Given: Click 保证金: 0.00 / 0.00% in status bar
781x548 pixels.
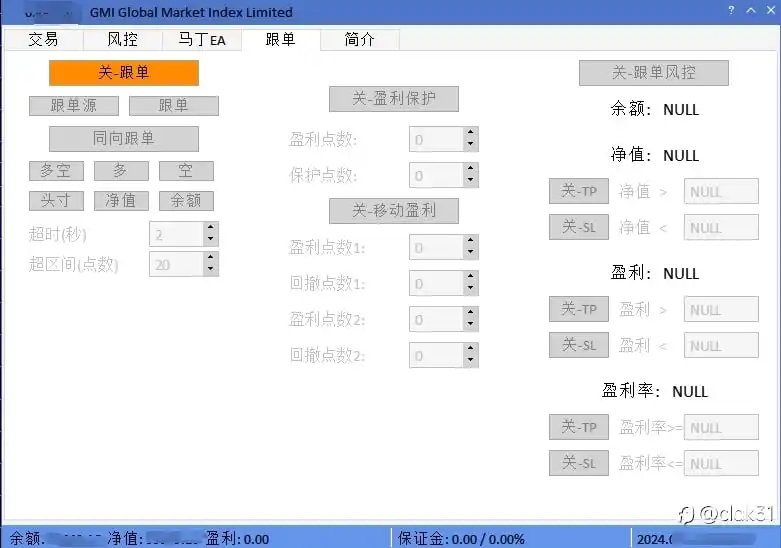Looking at the screenshot, I should [461, 539].
